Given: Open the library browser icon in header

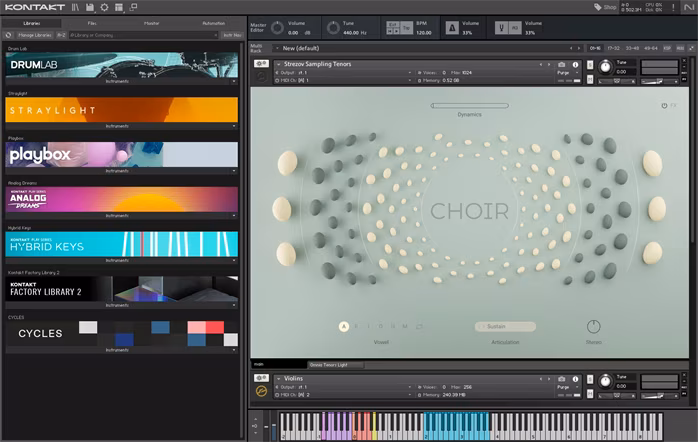Looking at the screenshot, I should coord(75,7).
